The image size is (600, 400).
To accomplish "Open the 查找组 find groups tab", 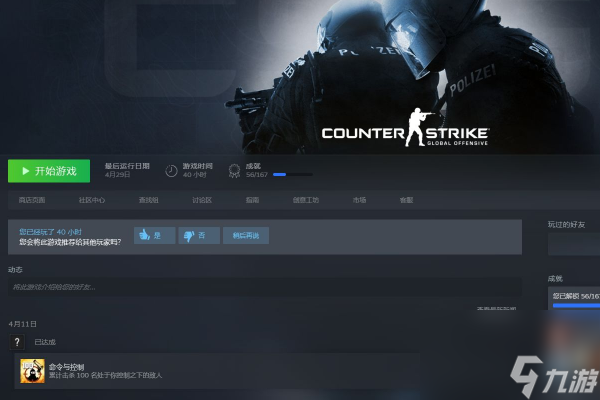I will [148, 200].
